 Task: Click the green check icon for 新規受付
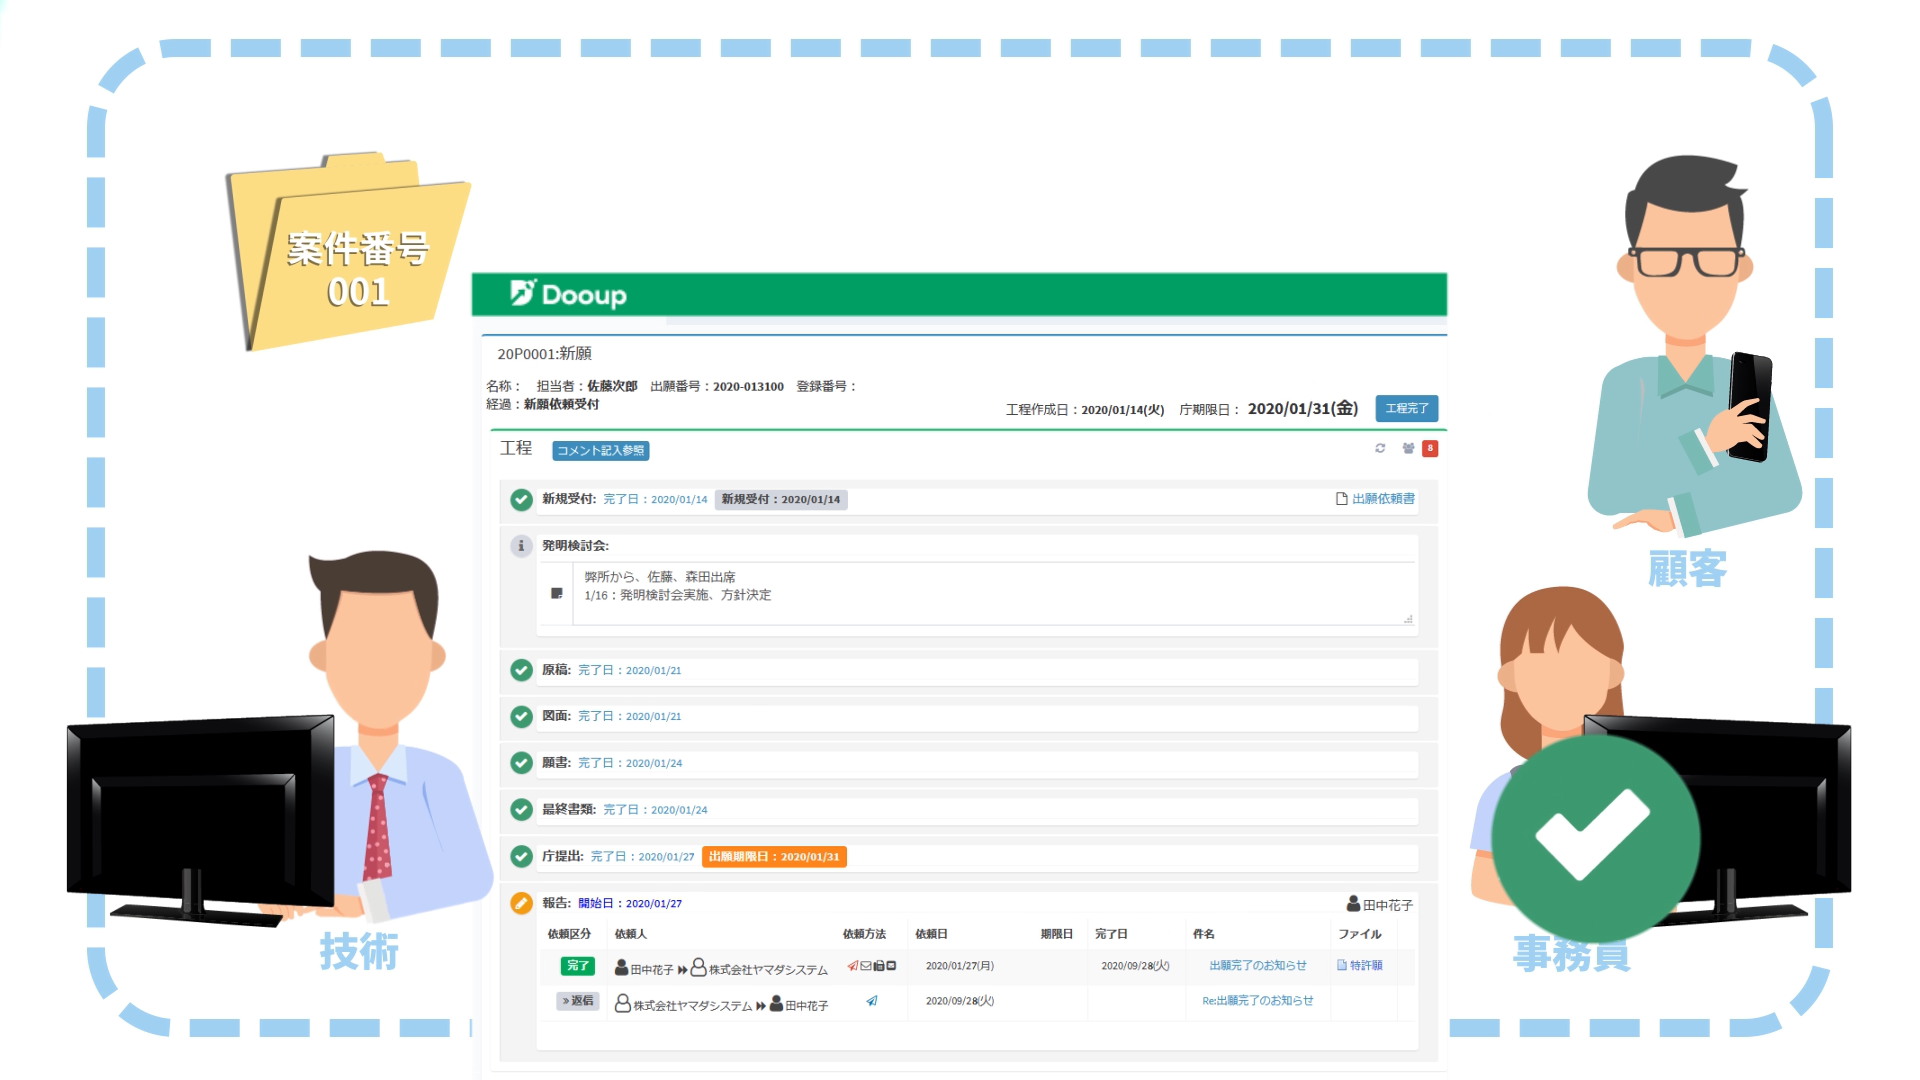pos(521,499)
